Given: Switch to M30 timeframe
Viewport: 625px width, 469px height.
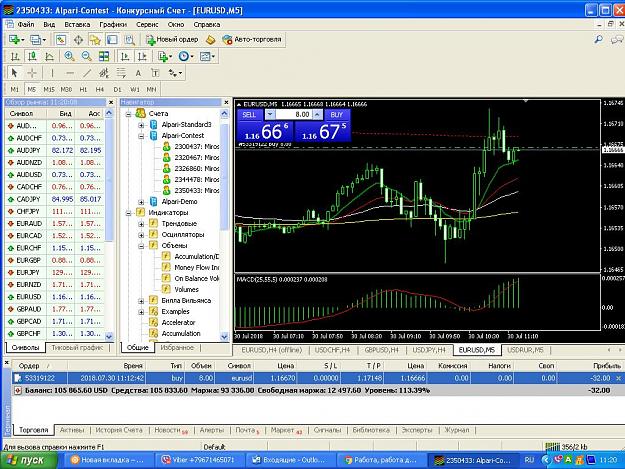Looking at the screenshot, I should click(x=66, y=89).
